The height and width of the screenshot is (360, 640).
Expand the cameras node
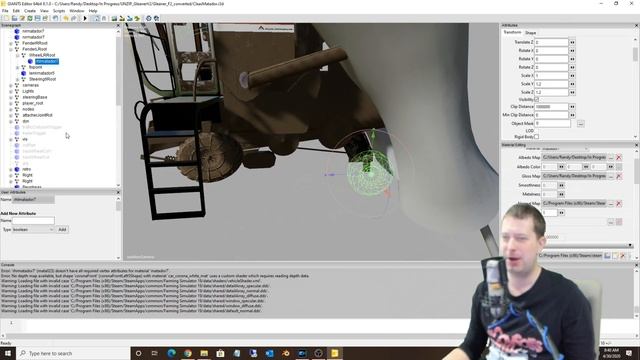pos(11,85)
